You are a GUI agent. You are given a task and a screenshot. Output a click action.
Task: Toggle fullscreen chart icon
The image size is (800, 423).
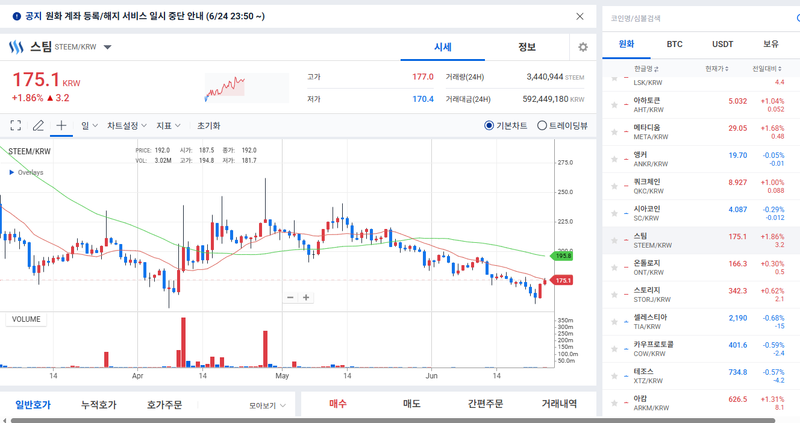pos(16,126)
